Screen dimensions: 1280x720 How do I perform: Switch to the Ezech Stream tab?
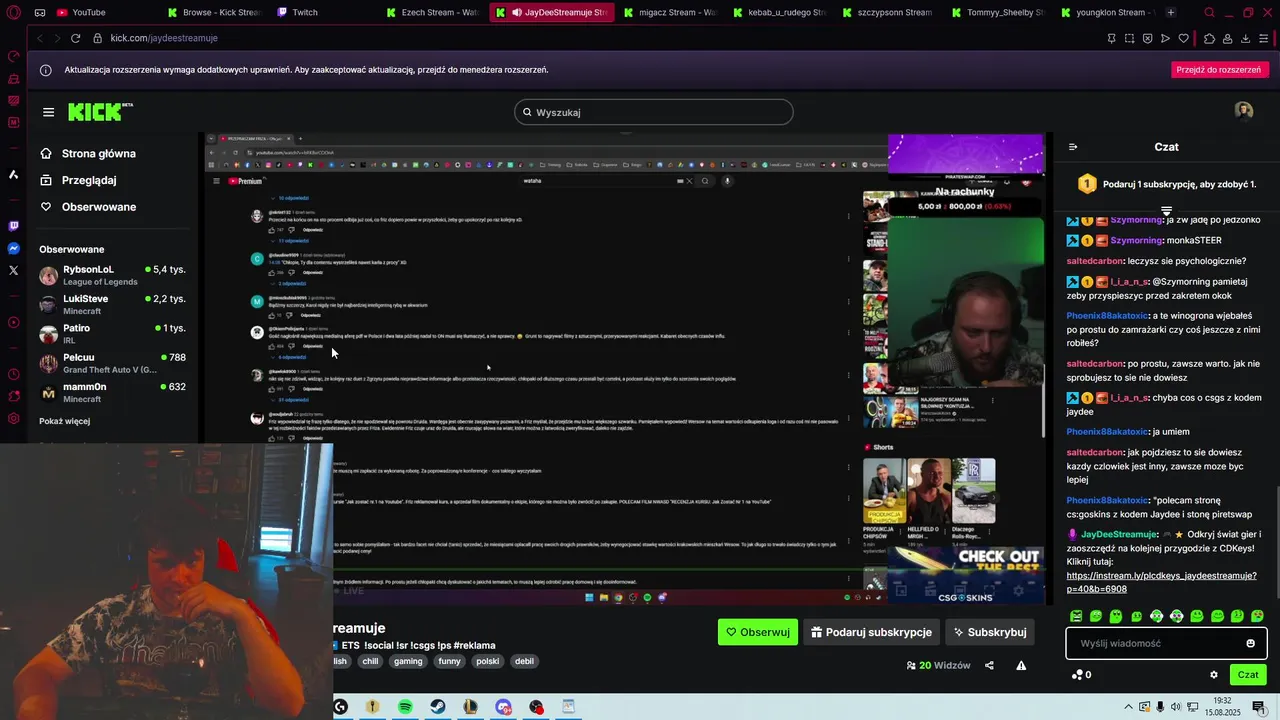[x=432, y=13]
